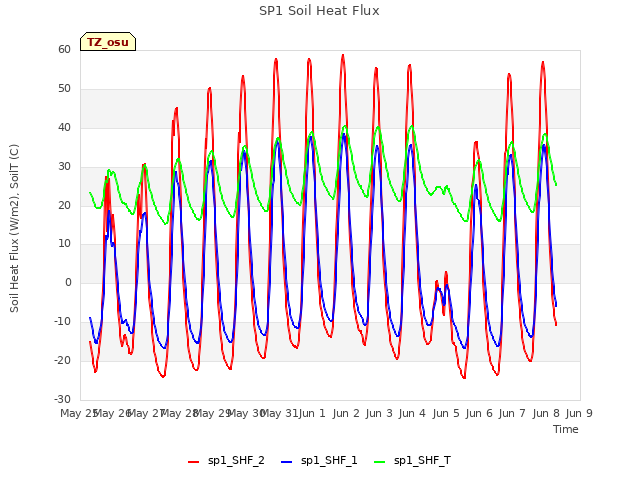Click the Jun 6 x-axis tick label
This screenshot has width=640, height=480.
coord(479,413)
